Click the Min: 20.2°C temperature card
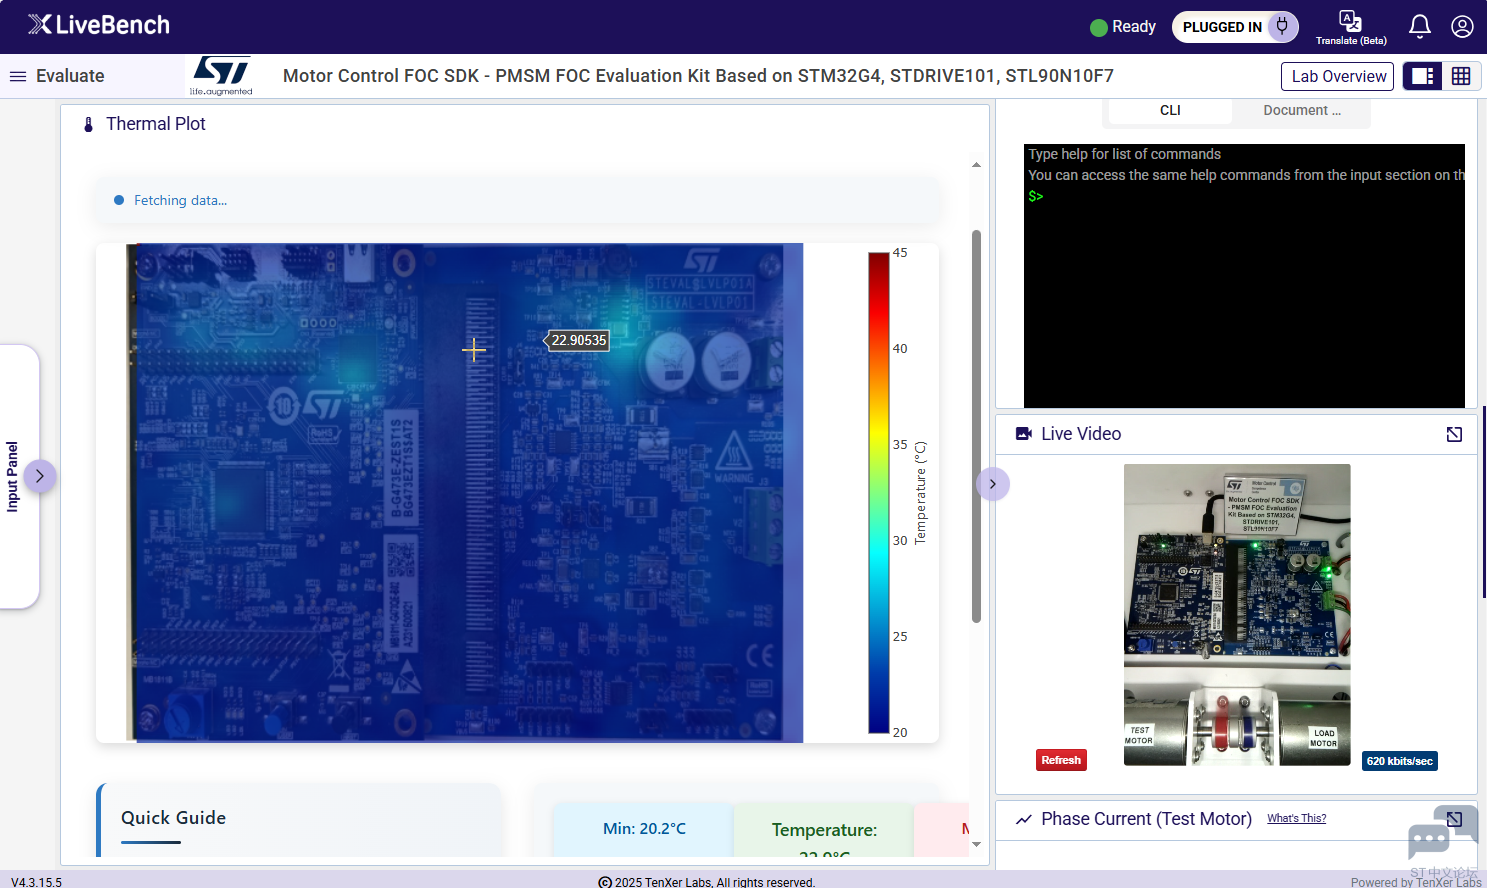Image resolution: width=1487 pixels, height=888 pixels. (x=644, y=829)
